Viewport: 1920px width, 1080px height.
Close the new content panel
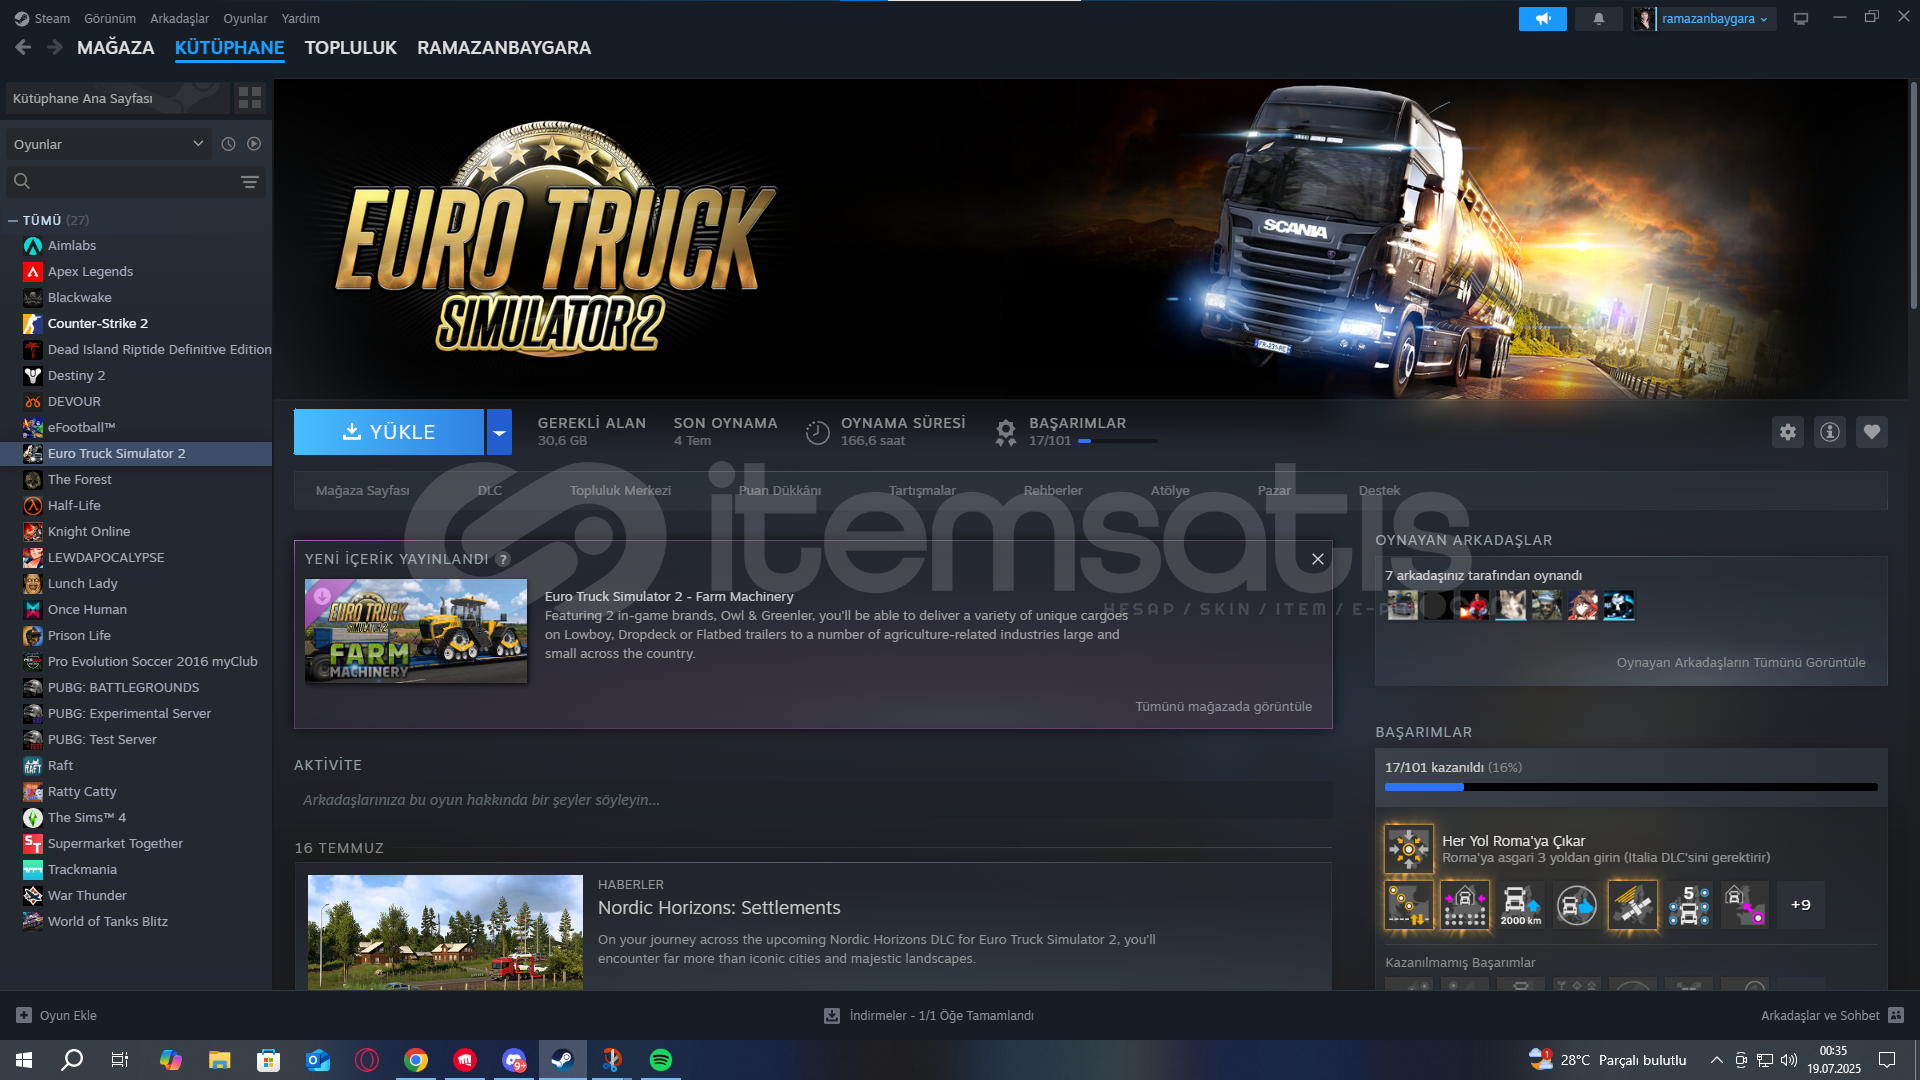(x=1318, y=559)
